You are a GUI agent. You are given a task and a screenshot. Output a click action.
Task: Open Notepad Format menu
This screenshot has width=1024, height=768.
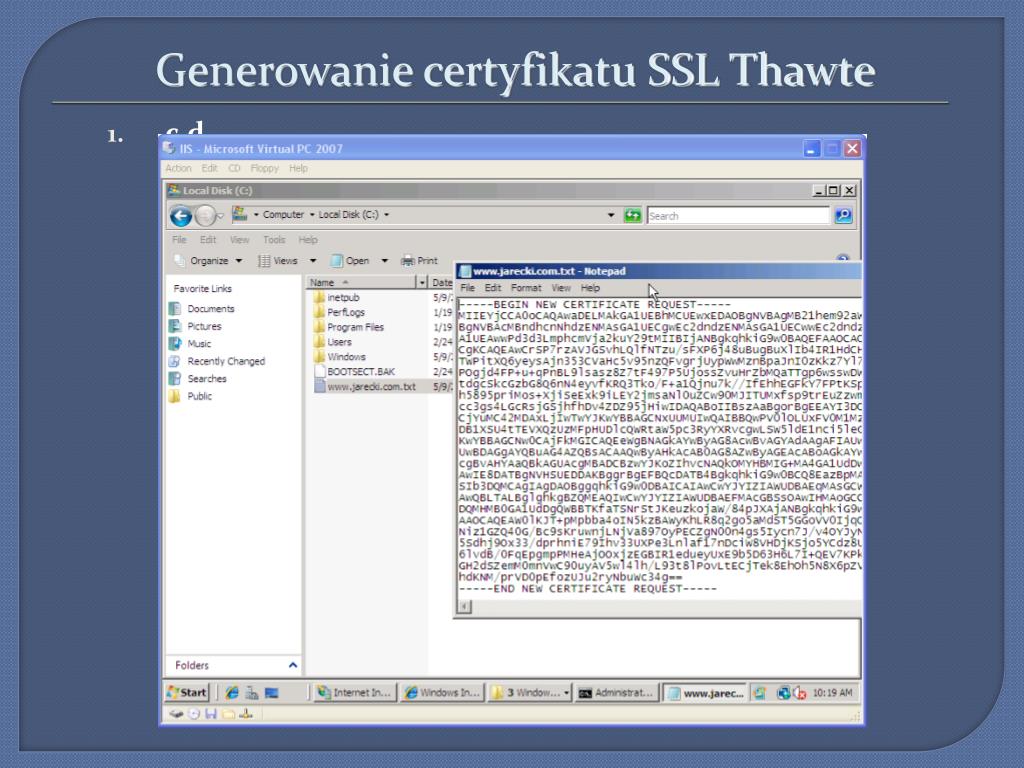point(526,288)
